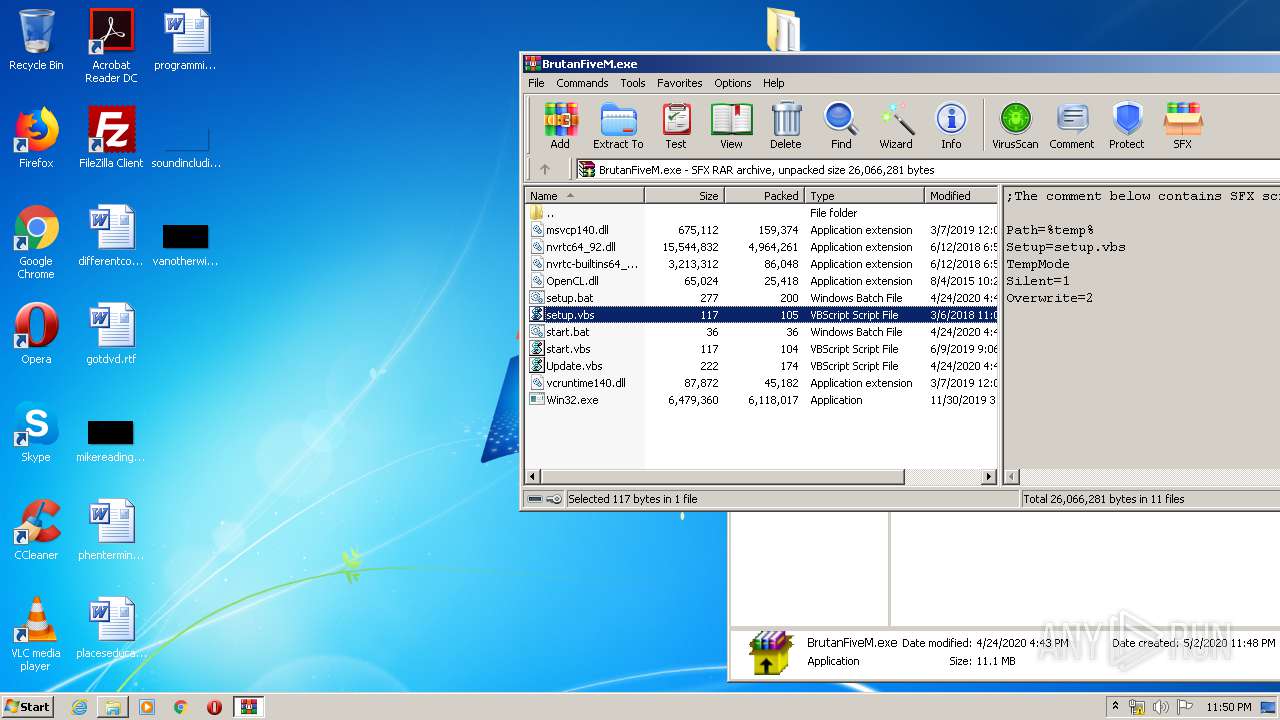Open Acrobat Reader DC desktop shortcut
This screenshot has height=720, width=1280.
pos(111,46)
